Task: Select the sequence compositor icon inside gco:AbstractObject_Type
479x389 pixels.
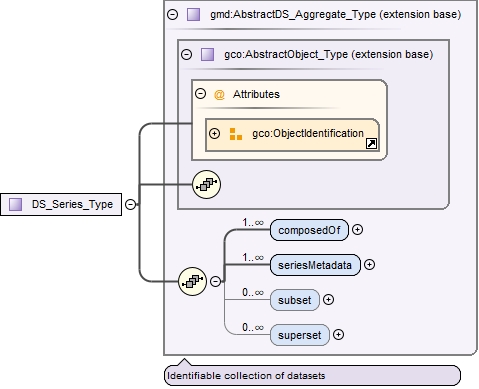Action: (x=206, y=184)
